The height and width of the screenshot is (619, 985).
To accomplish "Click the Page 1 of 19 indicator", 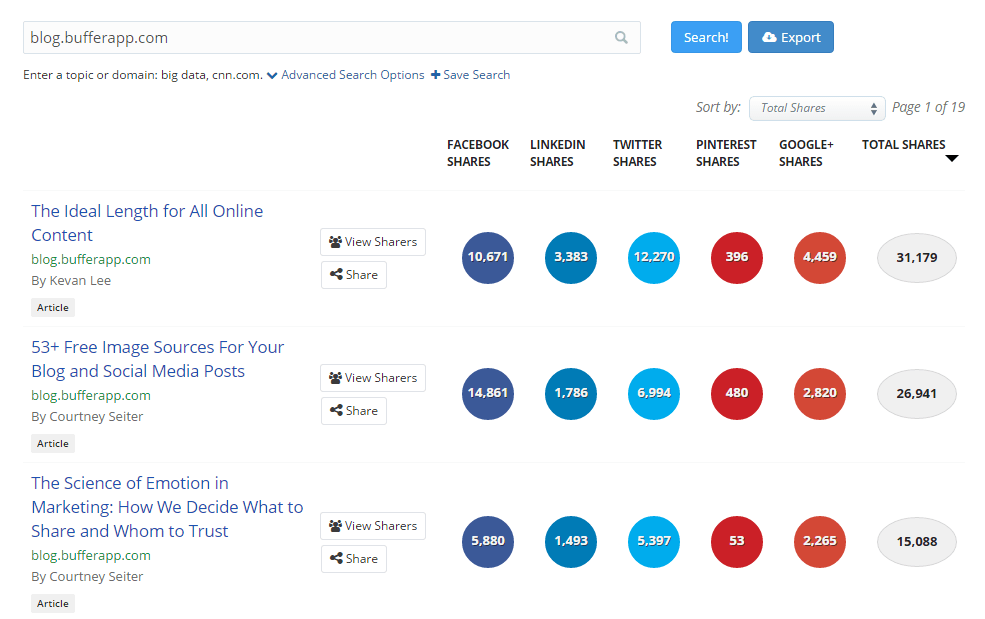I will (928, 107).
